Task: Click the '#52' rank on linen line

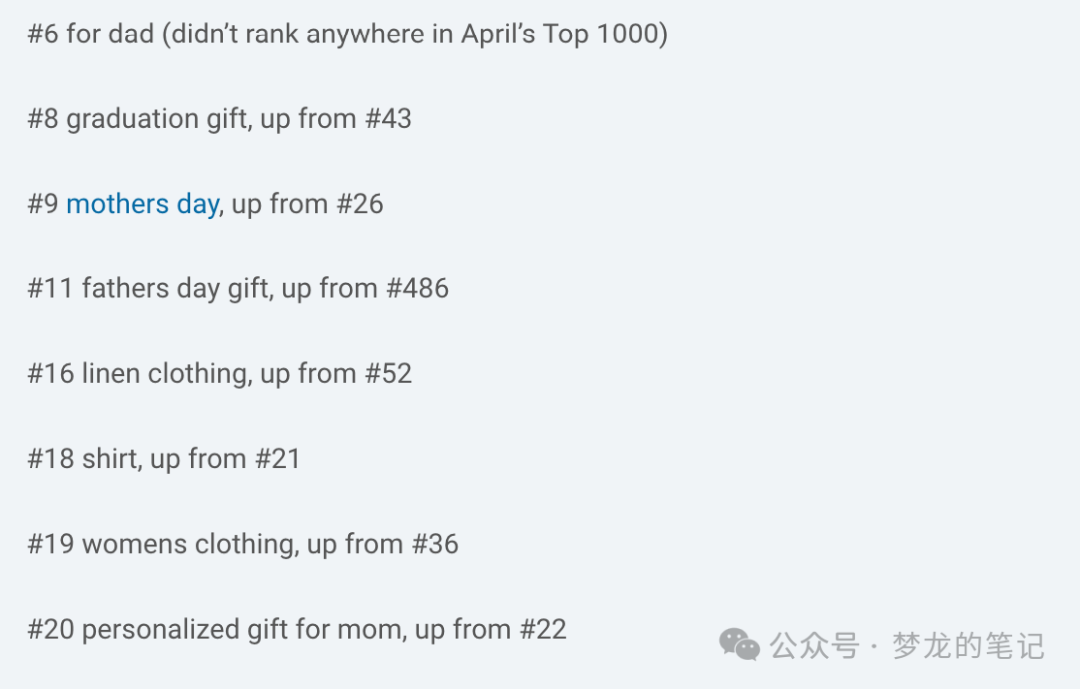Action: tap(388, 373)
